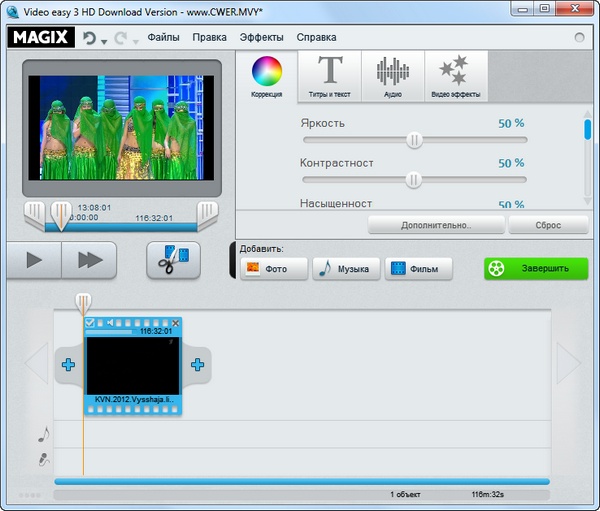Open the undo history dropdown arrow
The width and height of the screenshot is (600, 511).
click(104, 41)
